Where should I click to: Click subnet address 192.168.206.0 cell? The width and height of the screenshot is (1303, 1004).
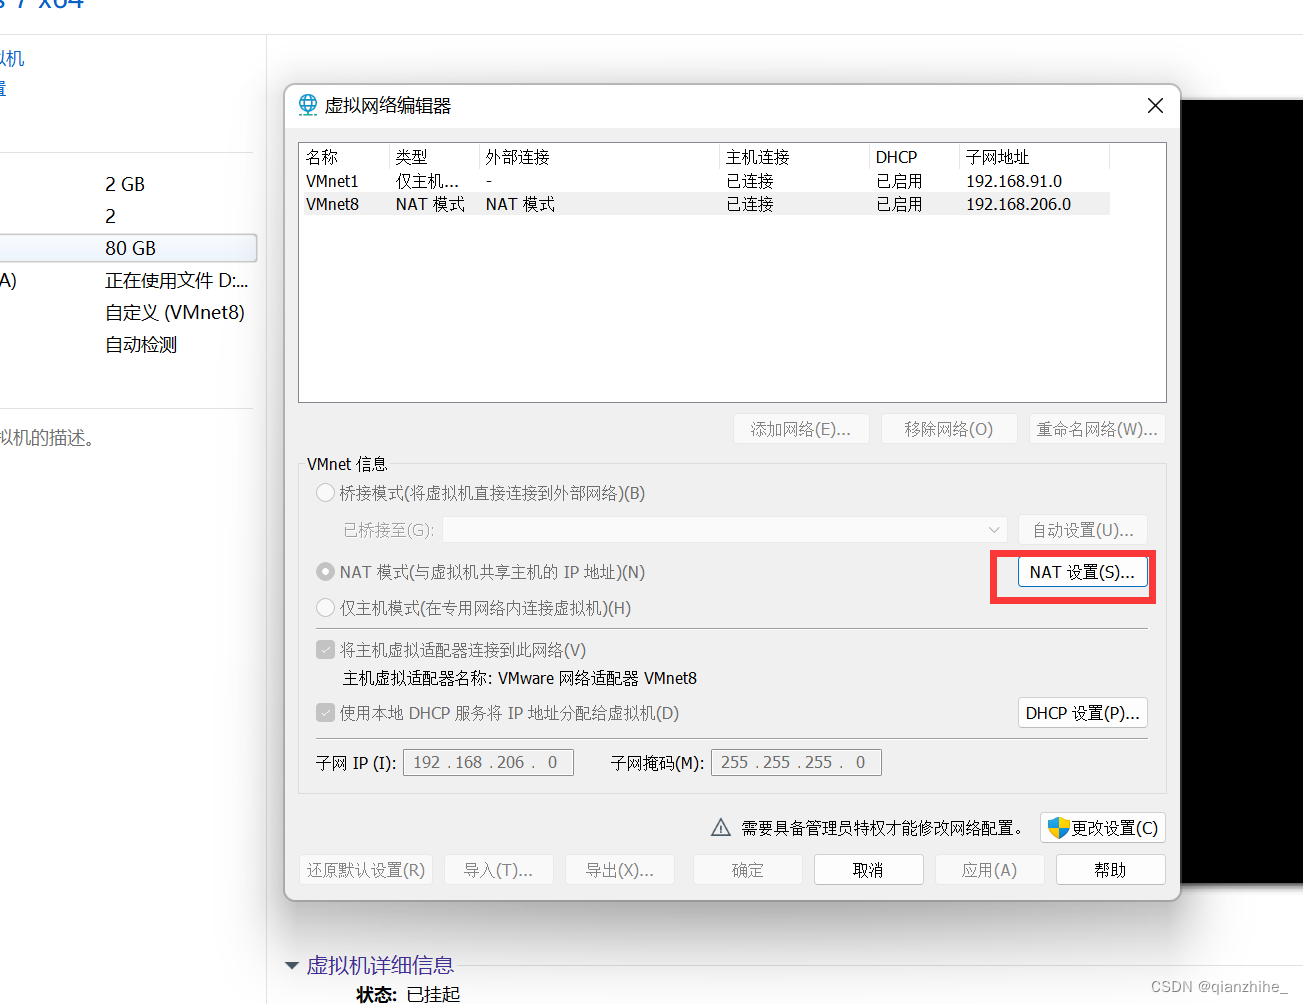1018,204
